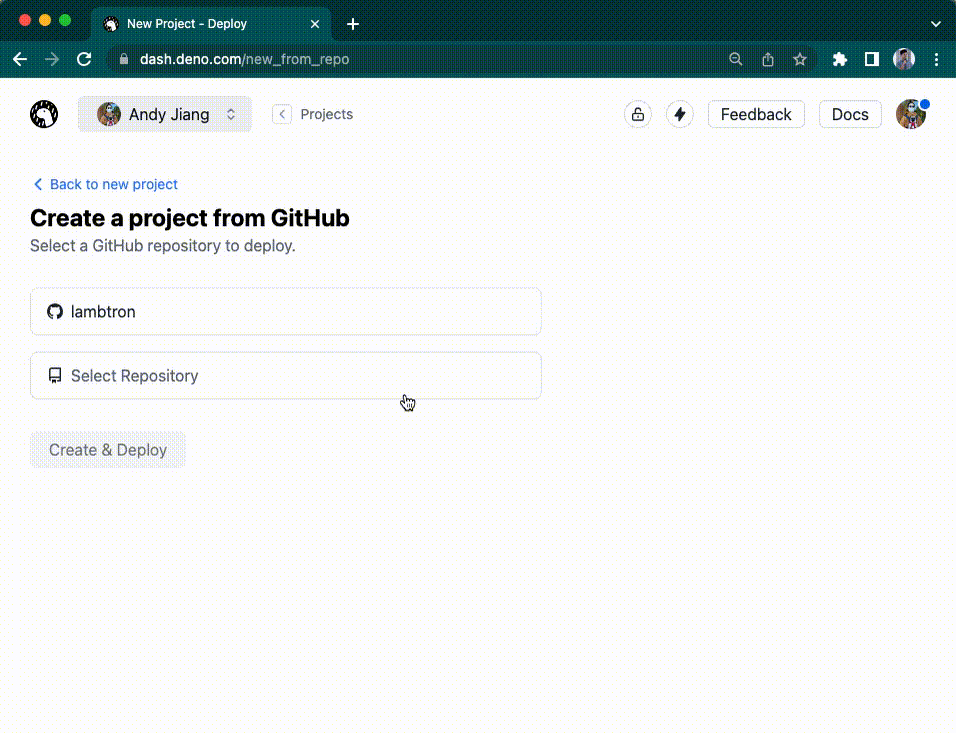Open the Andy Jiang account switcher
Screen dimensions: 956x733
[165, 114]
